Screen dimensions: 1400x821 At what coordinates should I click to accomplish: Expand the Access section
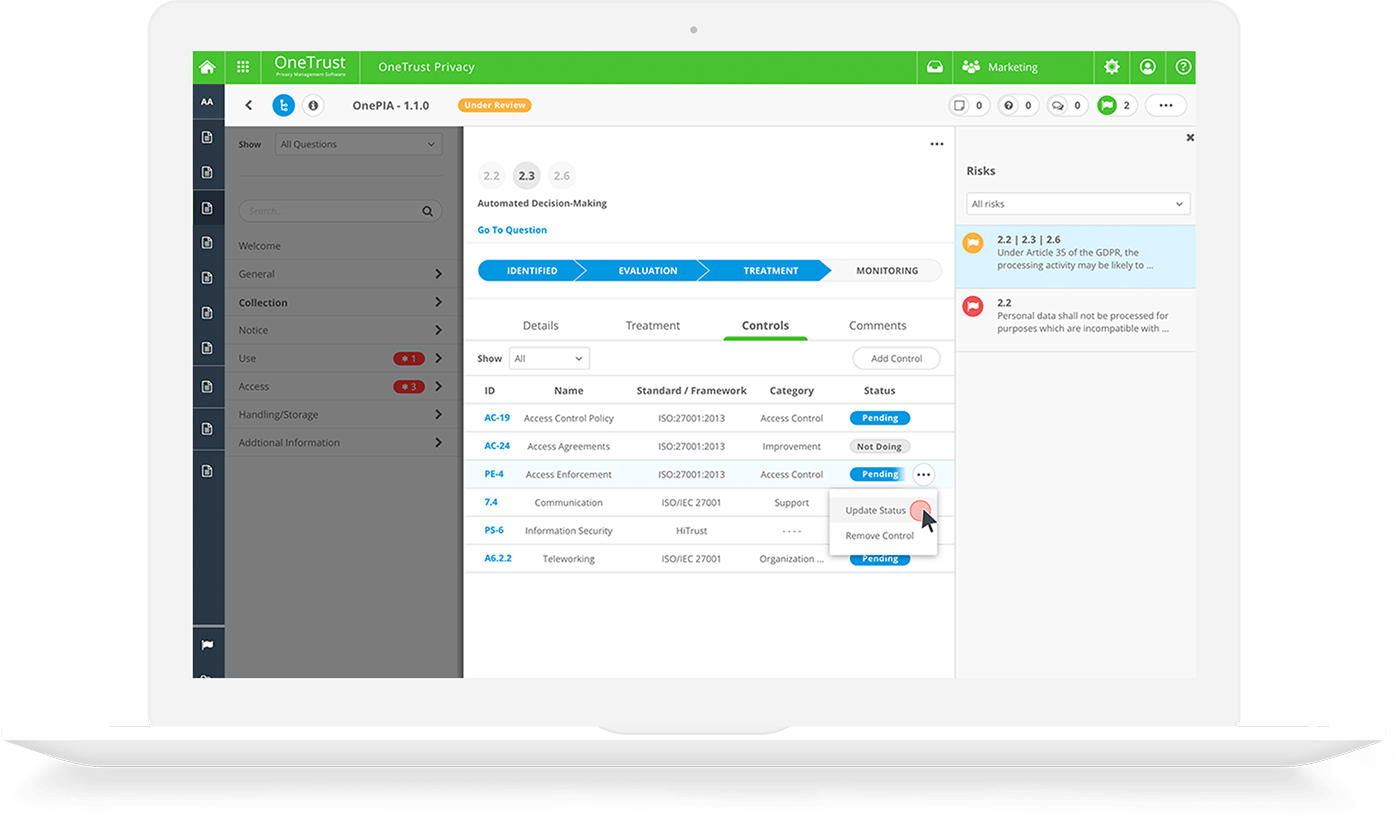pyautogui.click(x=341, y=386)
